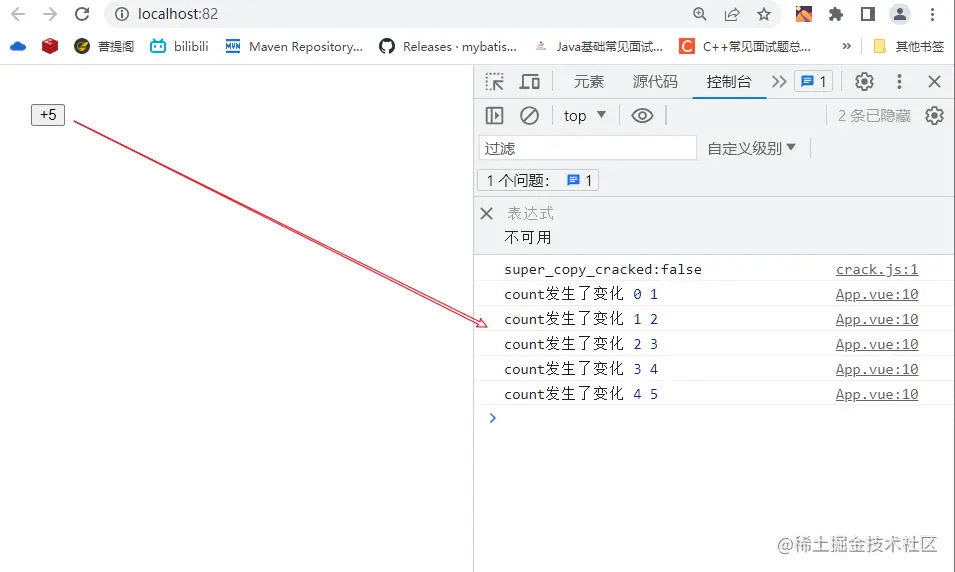This screenshot has width=955, height=572.
Task: View site info icon beside localhost:82
Action: 122,14
